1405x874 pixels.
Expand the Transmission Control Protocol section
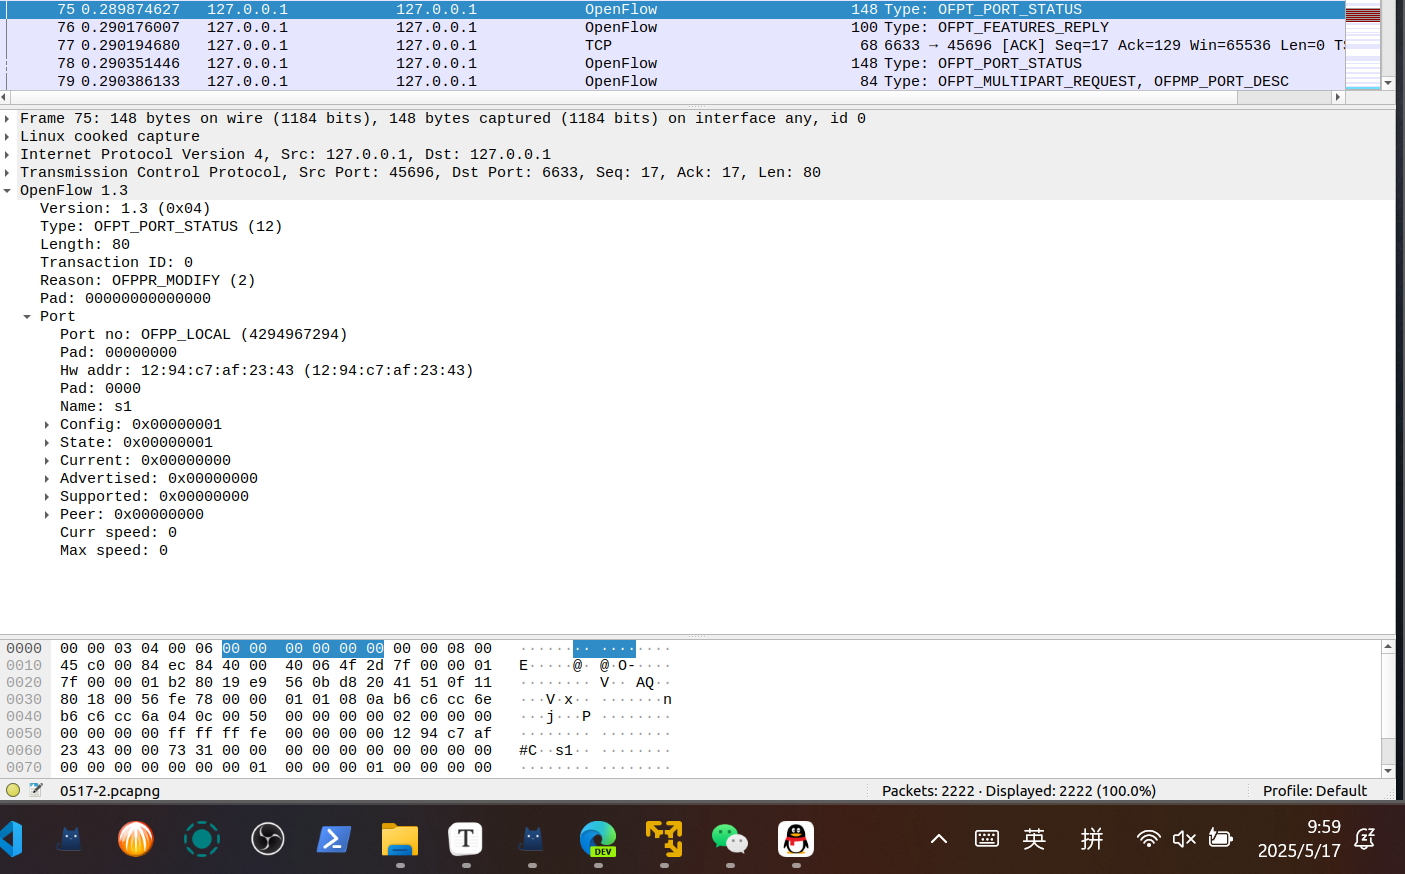pos(8,173)
